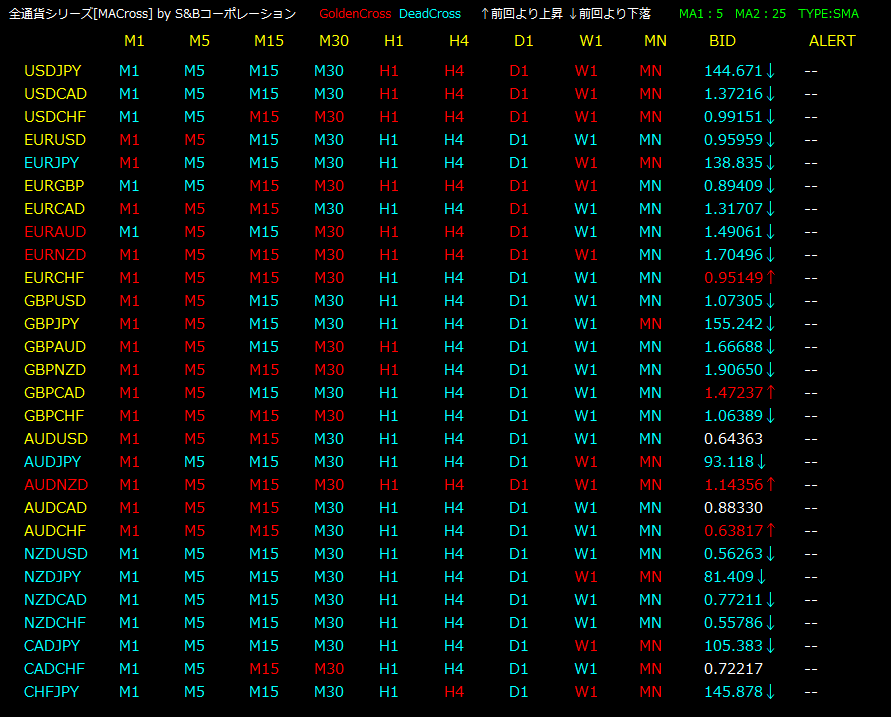The height and width of the screenshot is (717, 891).
Task: Click the CADCHF bid 0.72217
Action: coord(733,669)
